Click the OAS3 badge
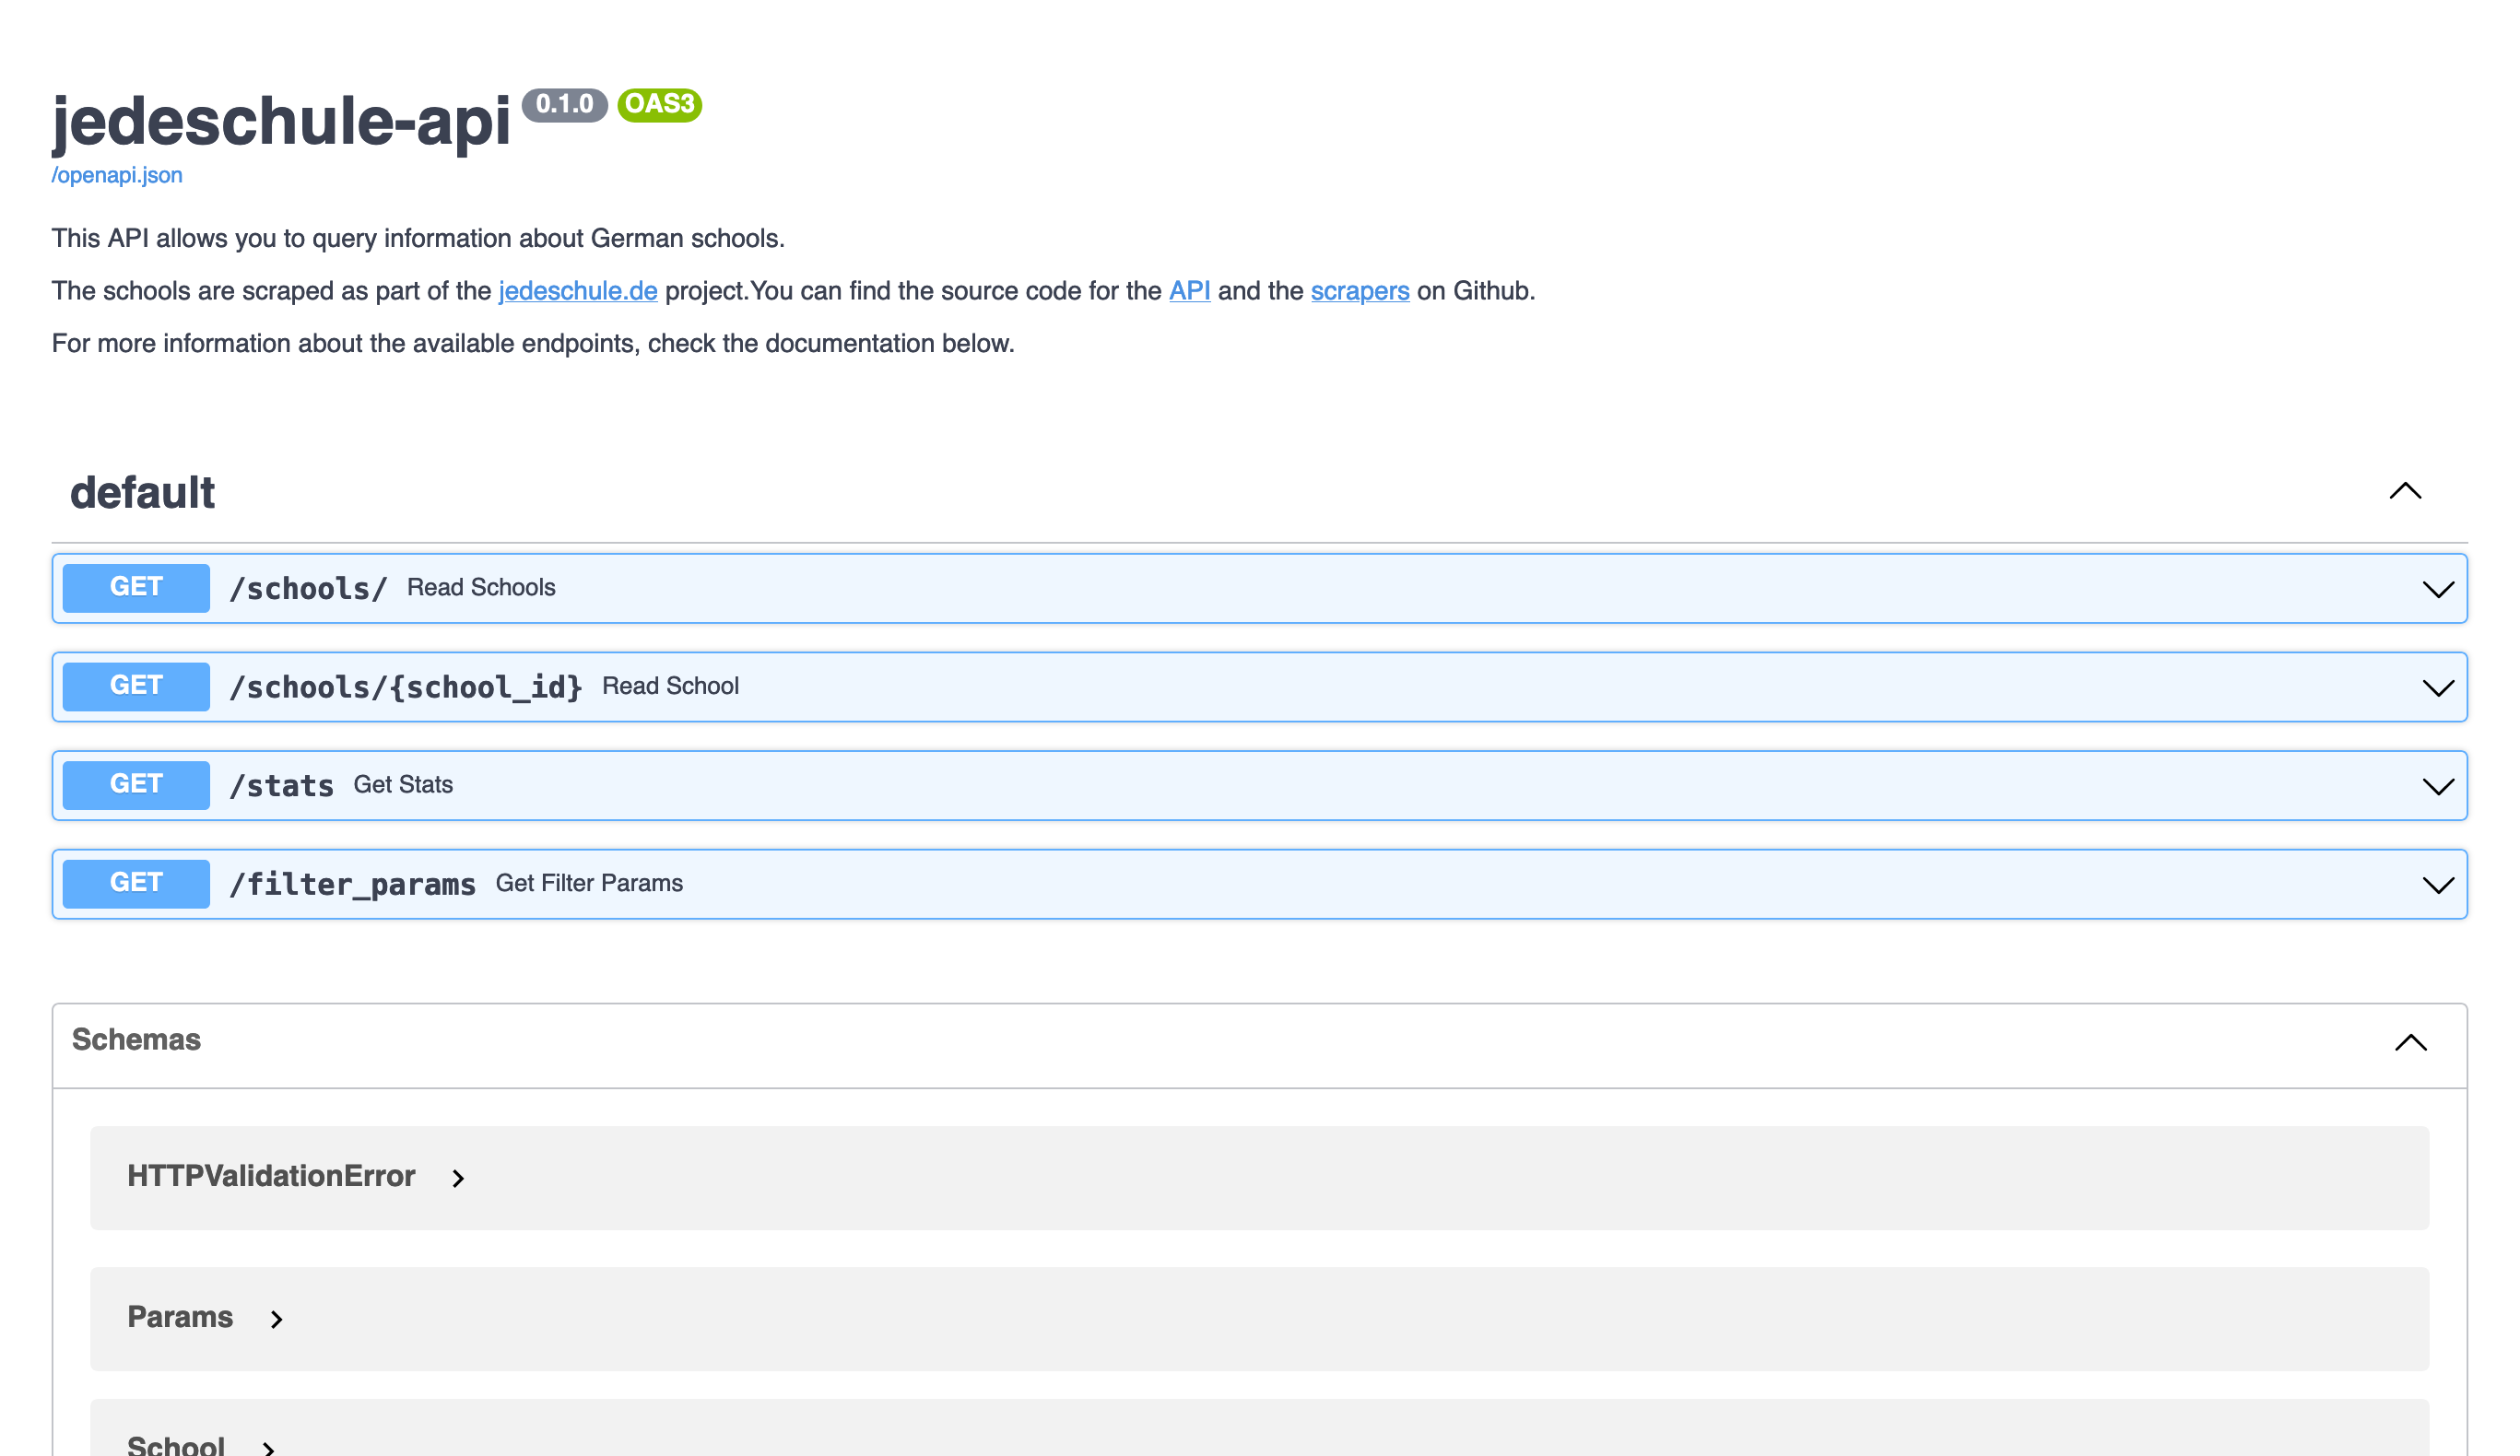 (659, 103)
